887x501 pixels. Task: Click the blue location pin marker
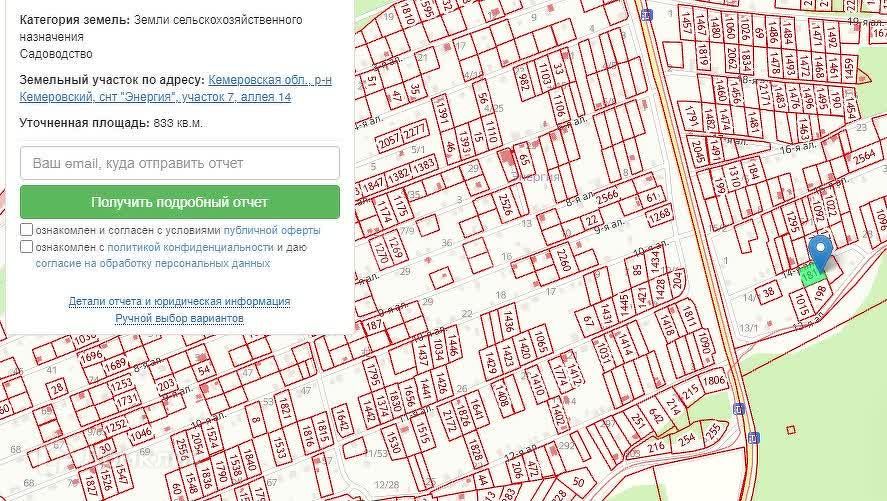[820, 252]
